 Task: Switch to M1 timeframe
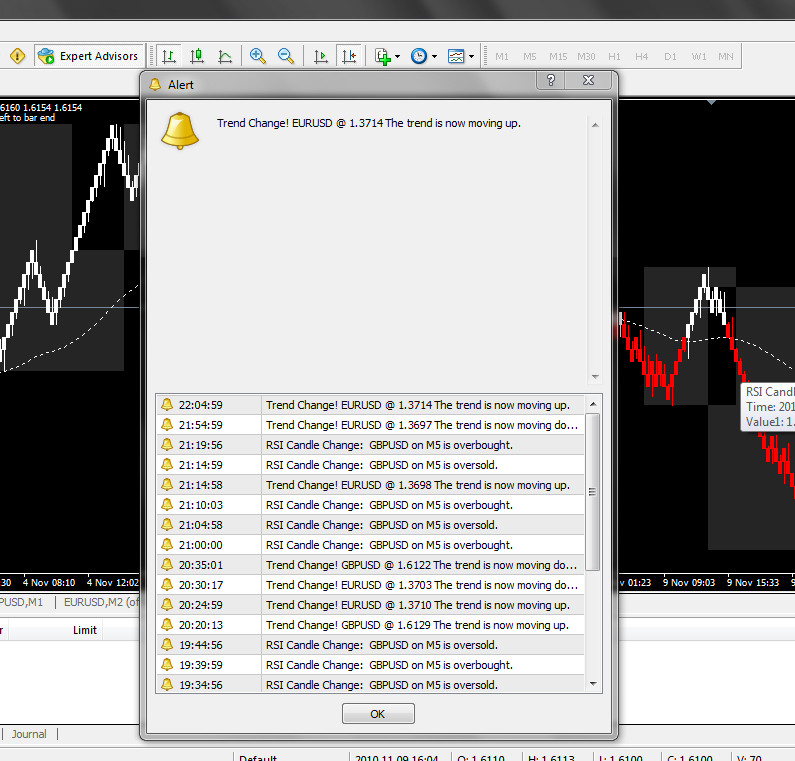[x=502, y=56]
